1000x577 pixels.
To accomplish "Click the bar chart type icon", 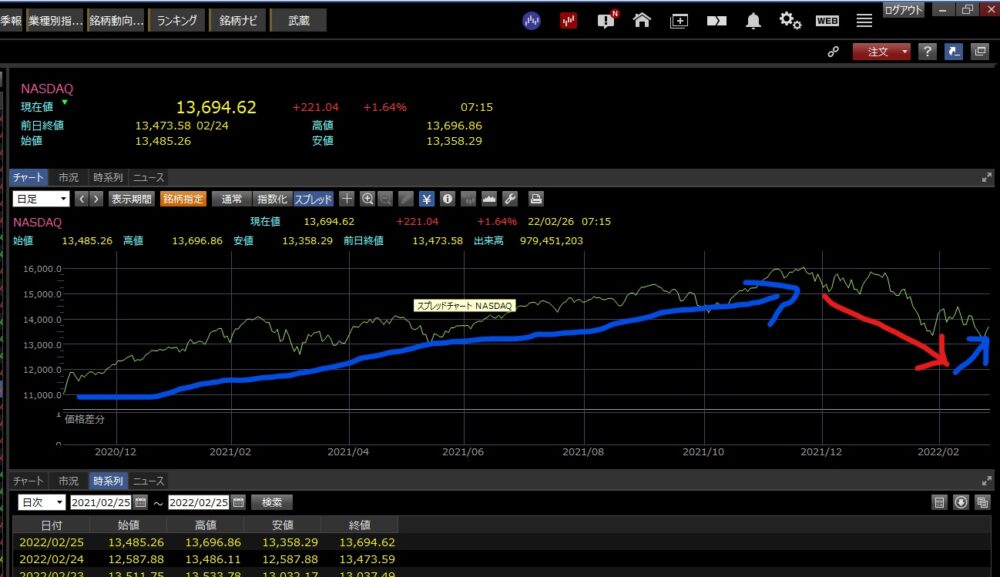I will tap(468, 199).
